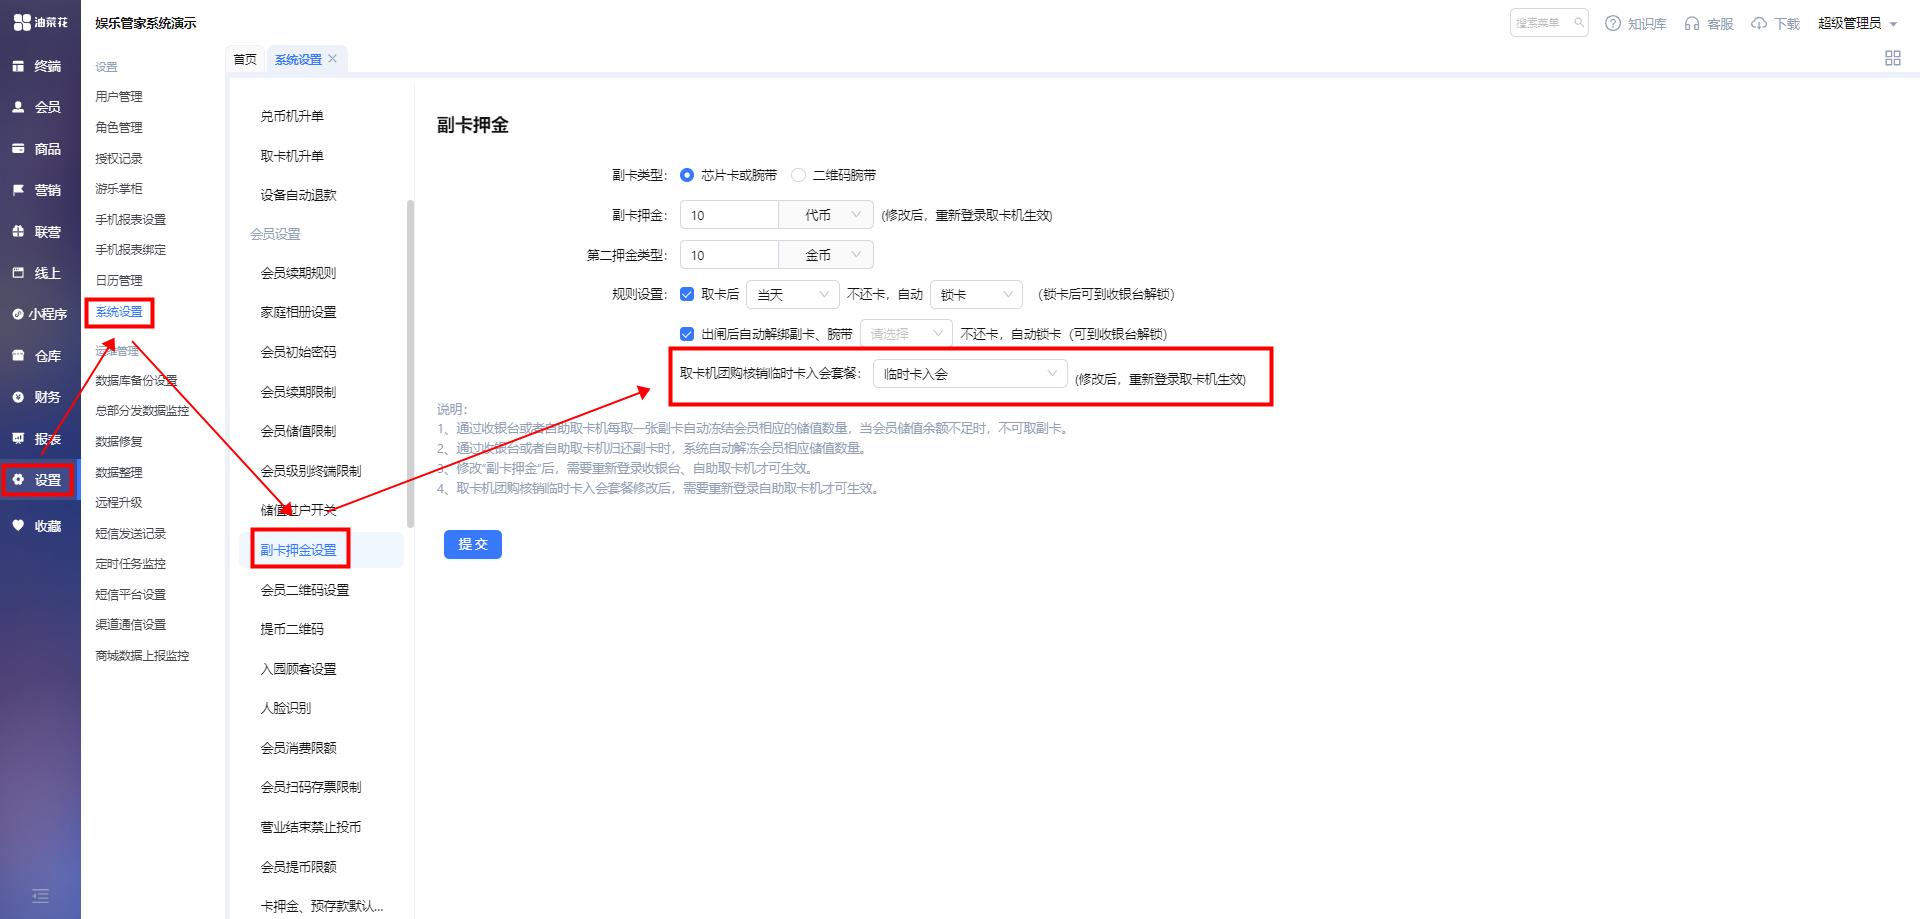Open 商城数据上报监控 in settings menu
This screenshot has height=919, width=1920.
pos(142,656)
